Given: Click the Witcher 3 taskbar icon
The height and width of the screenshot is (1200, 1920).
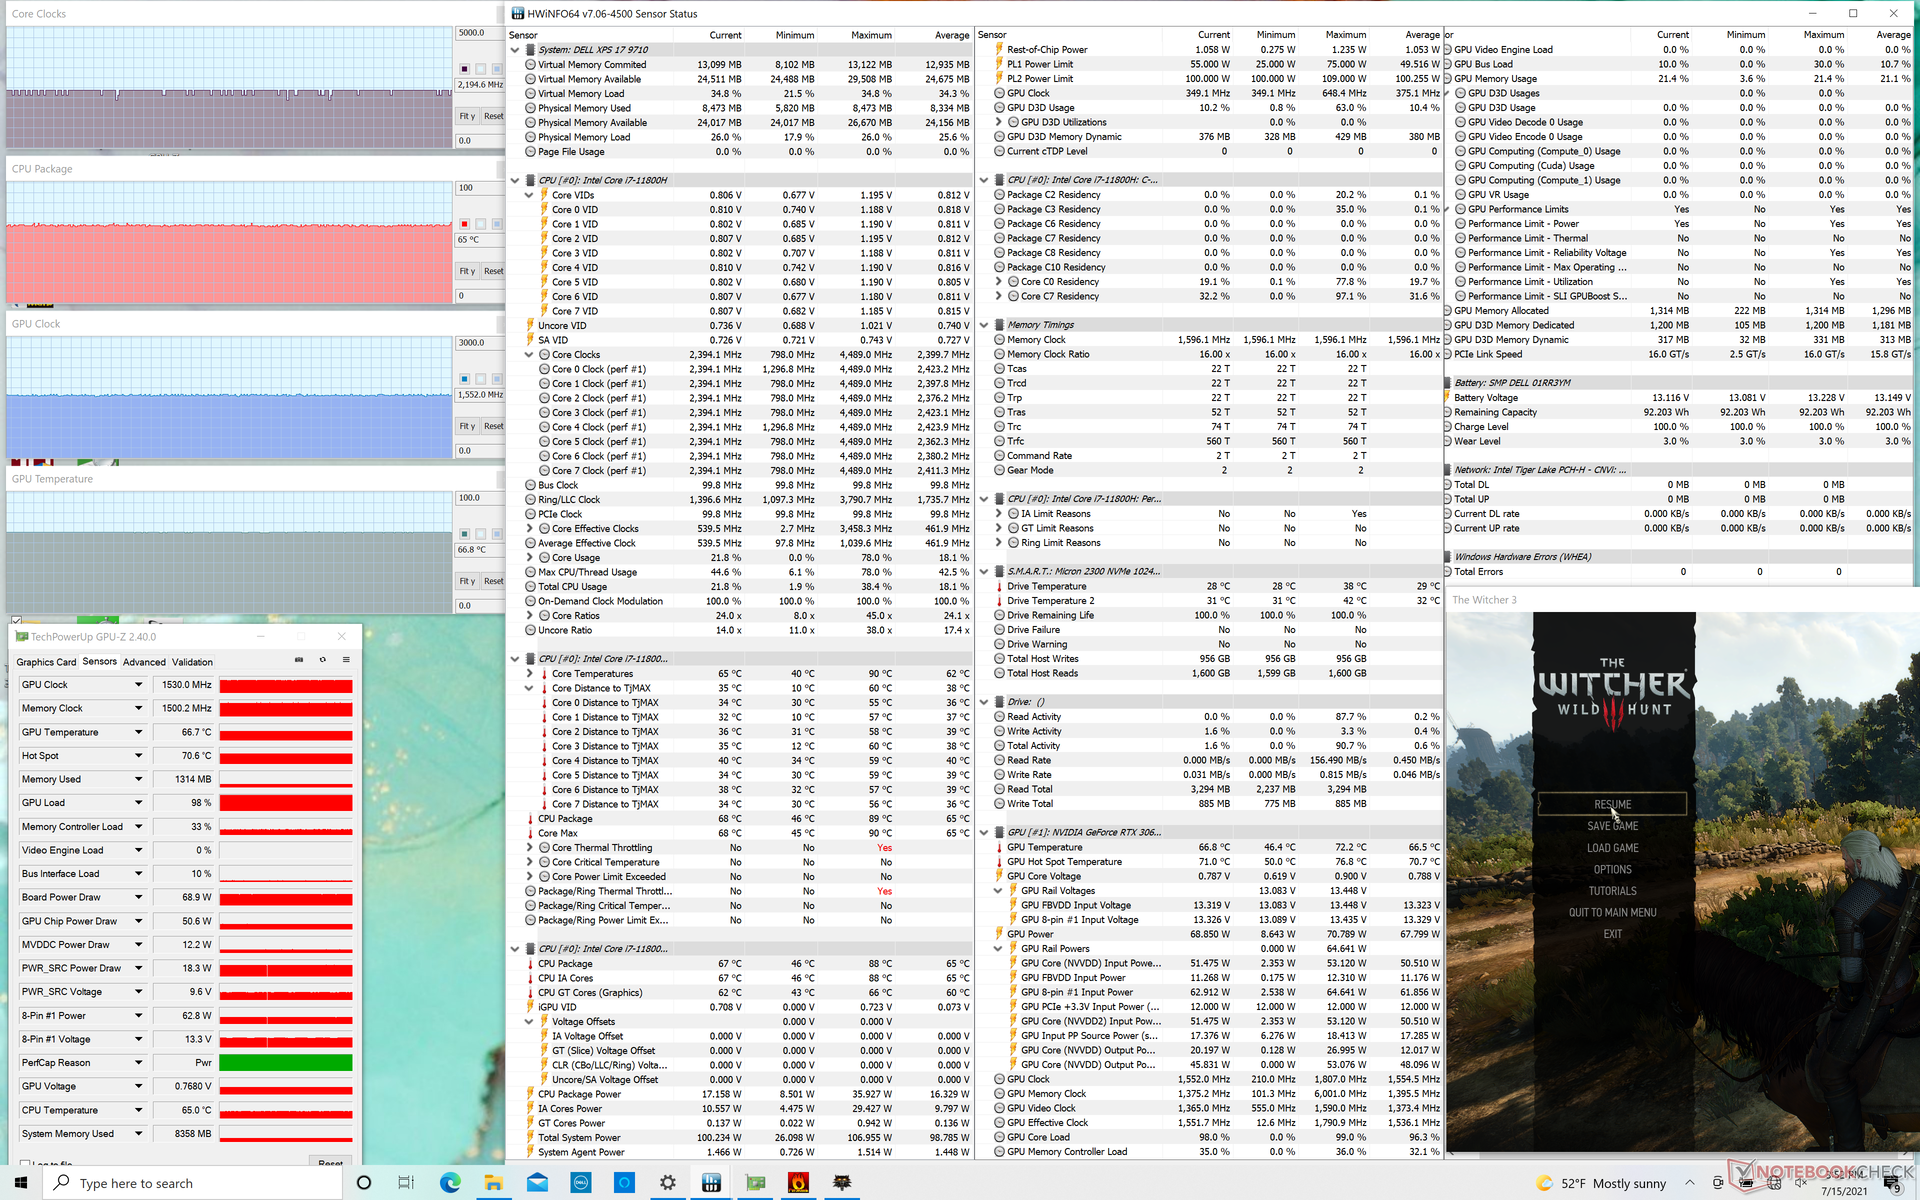Looking at the screenshot, I should 842,1183.
